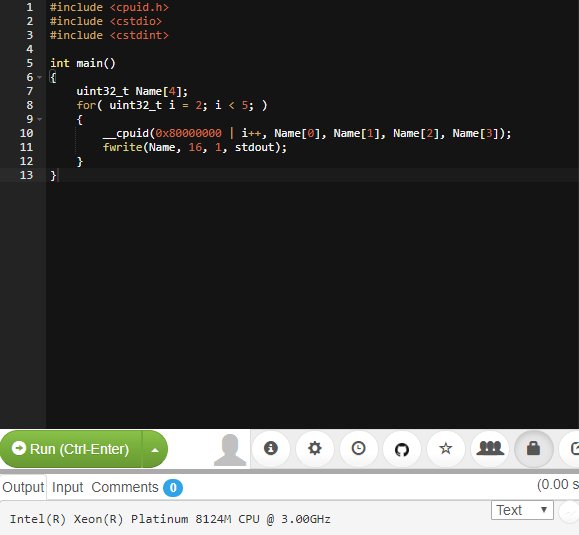Switch to the Input tab

point(68,487)
